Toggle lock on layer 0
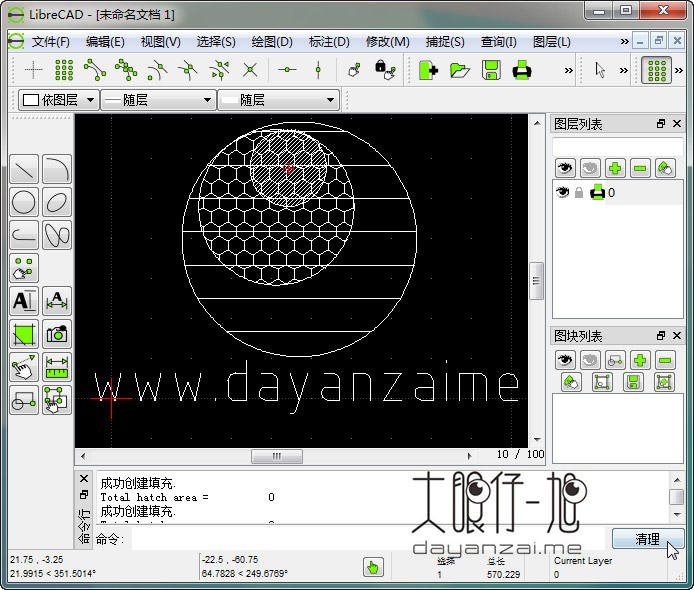 (x=579, y=193)
